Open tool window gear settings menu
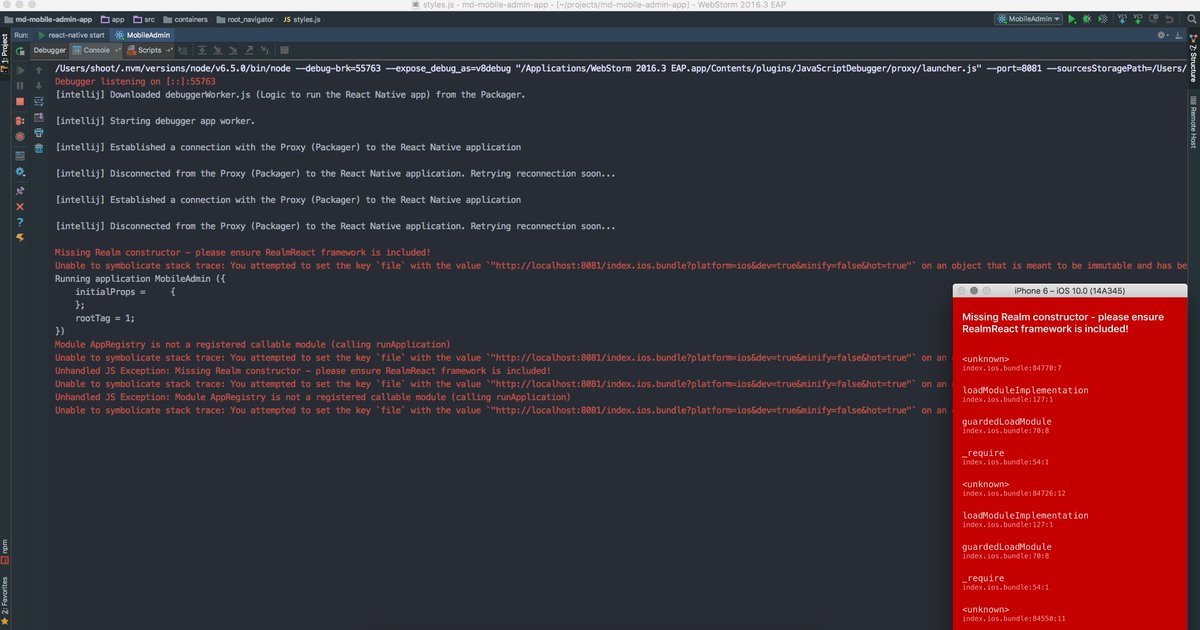The width and height of the screenshot is (1200, 630). (x=1163, y=35)
